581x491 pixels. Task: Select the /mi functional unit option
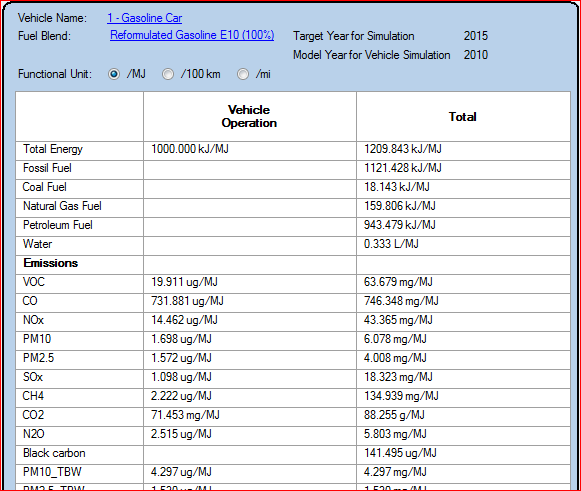243,74
